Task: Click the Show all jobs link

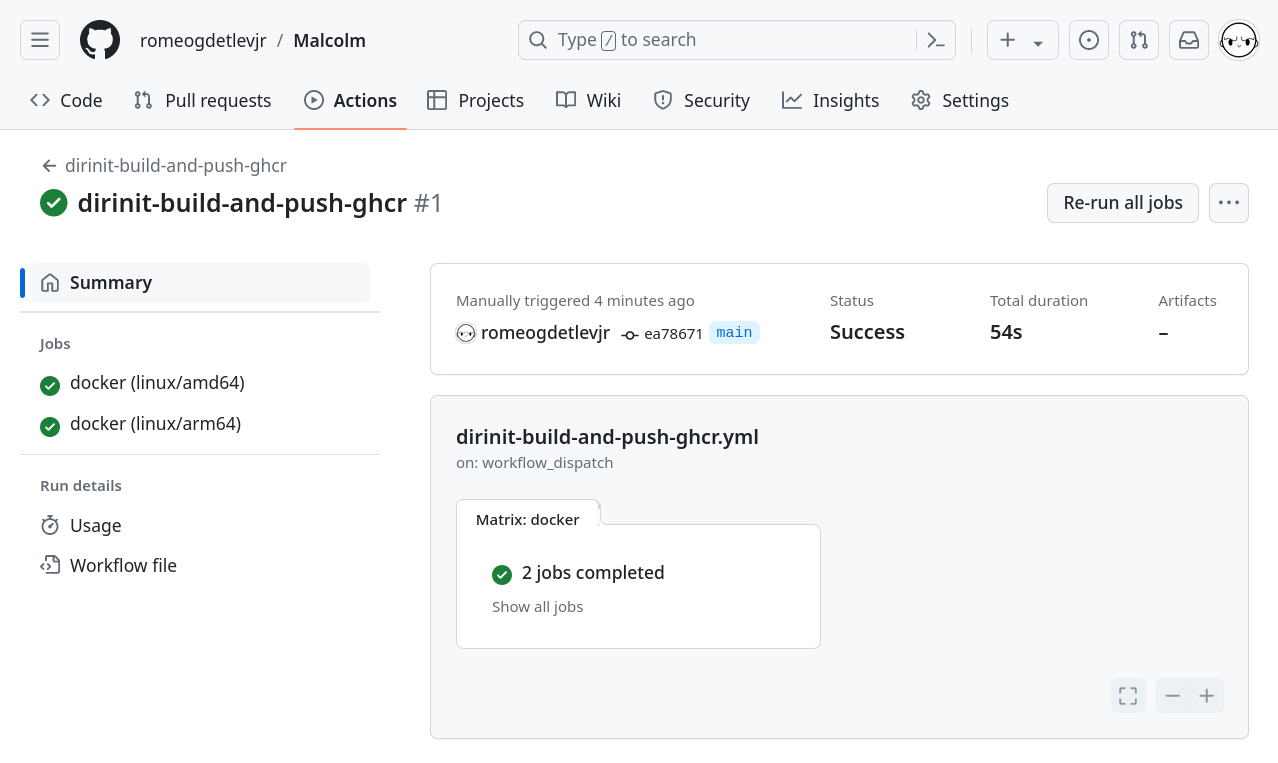Action: (x=537, y=607)
